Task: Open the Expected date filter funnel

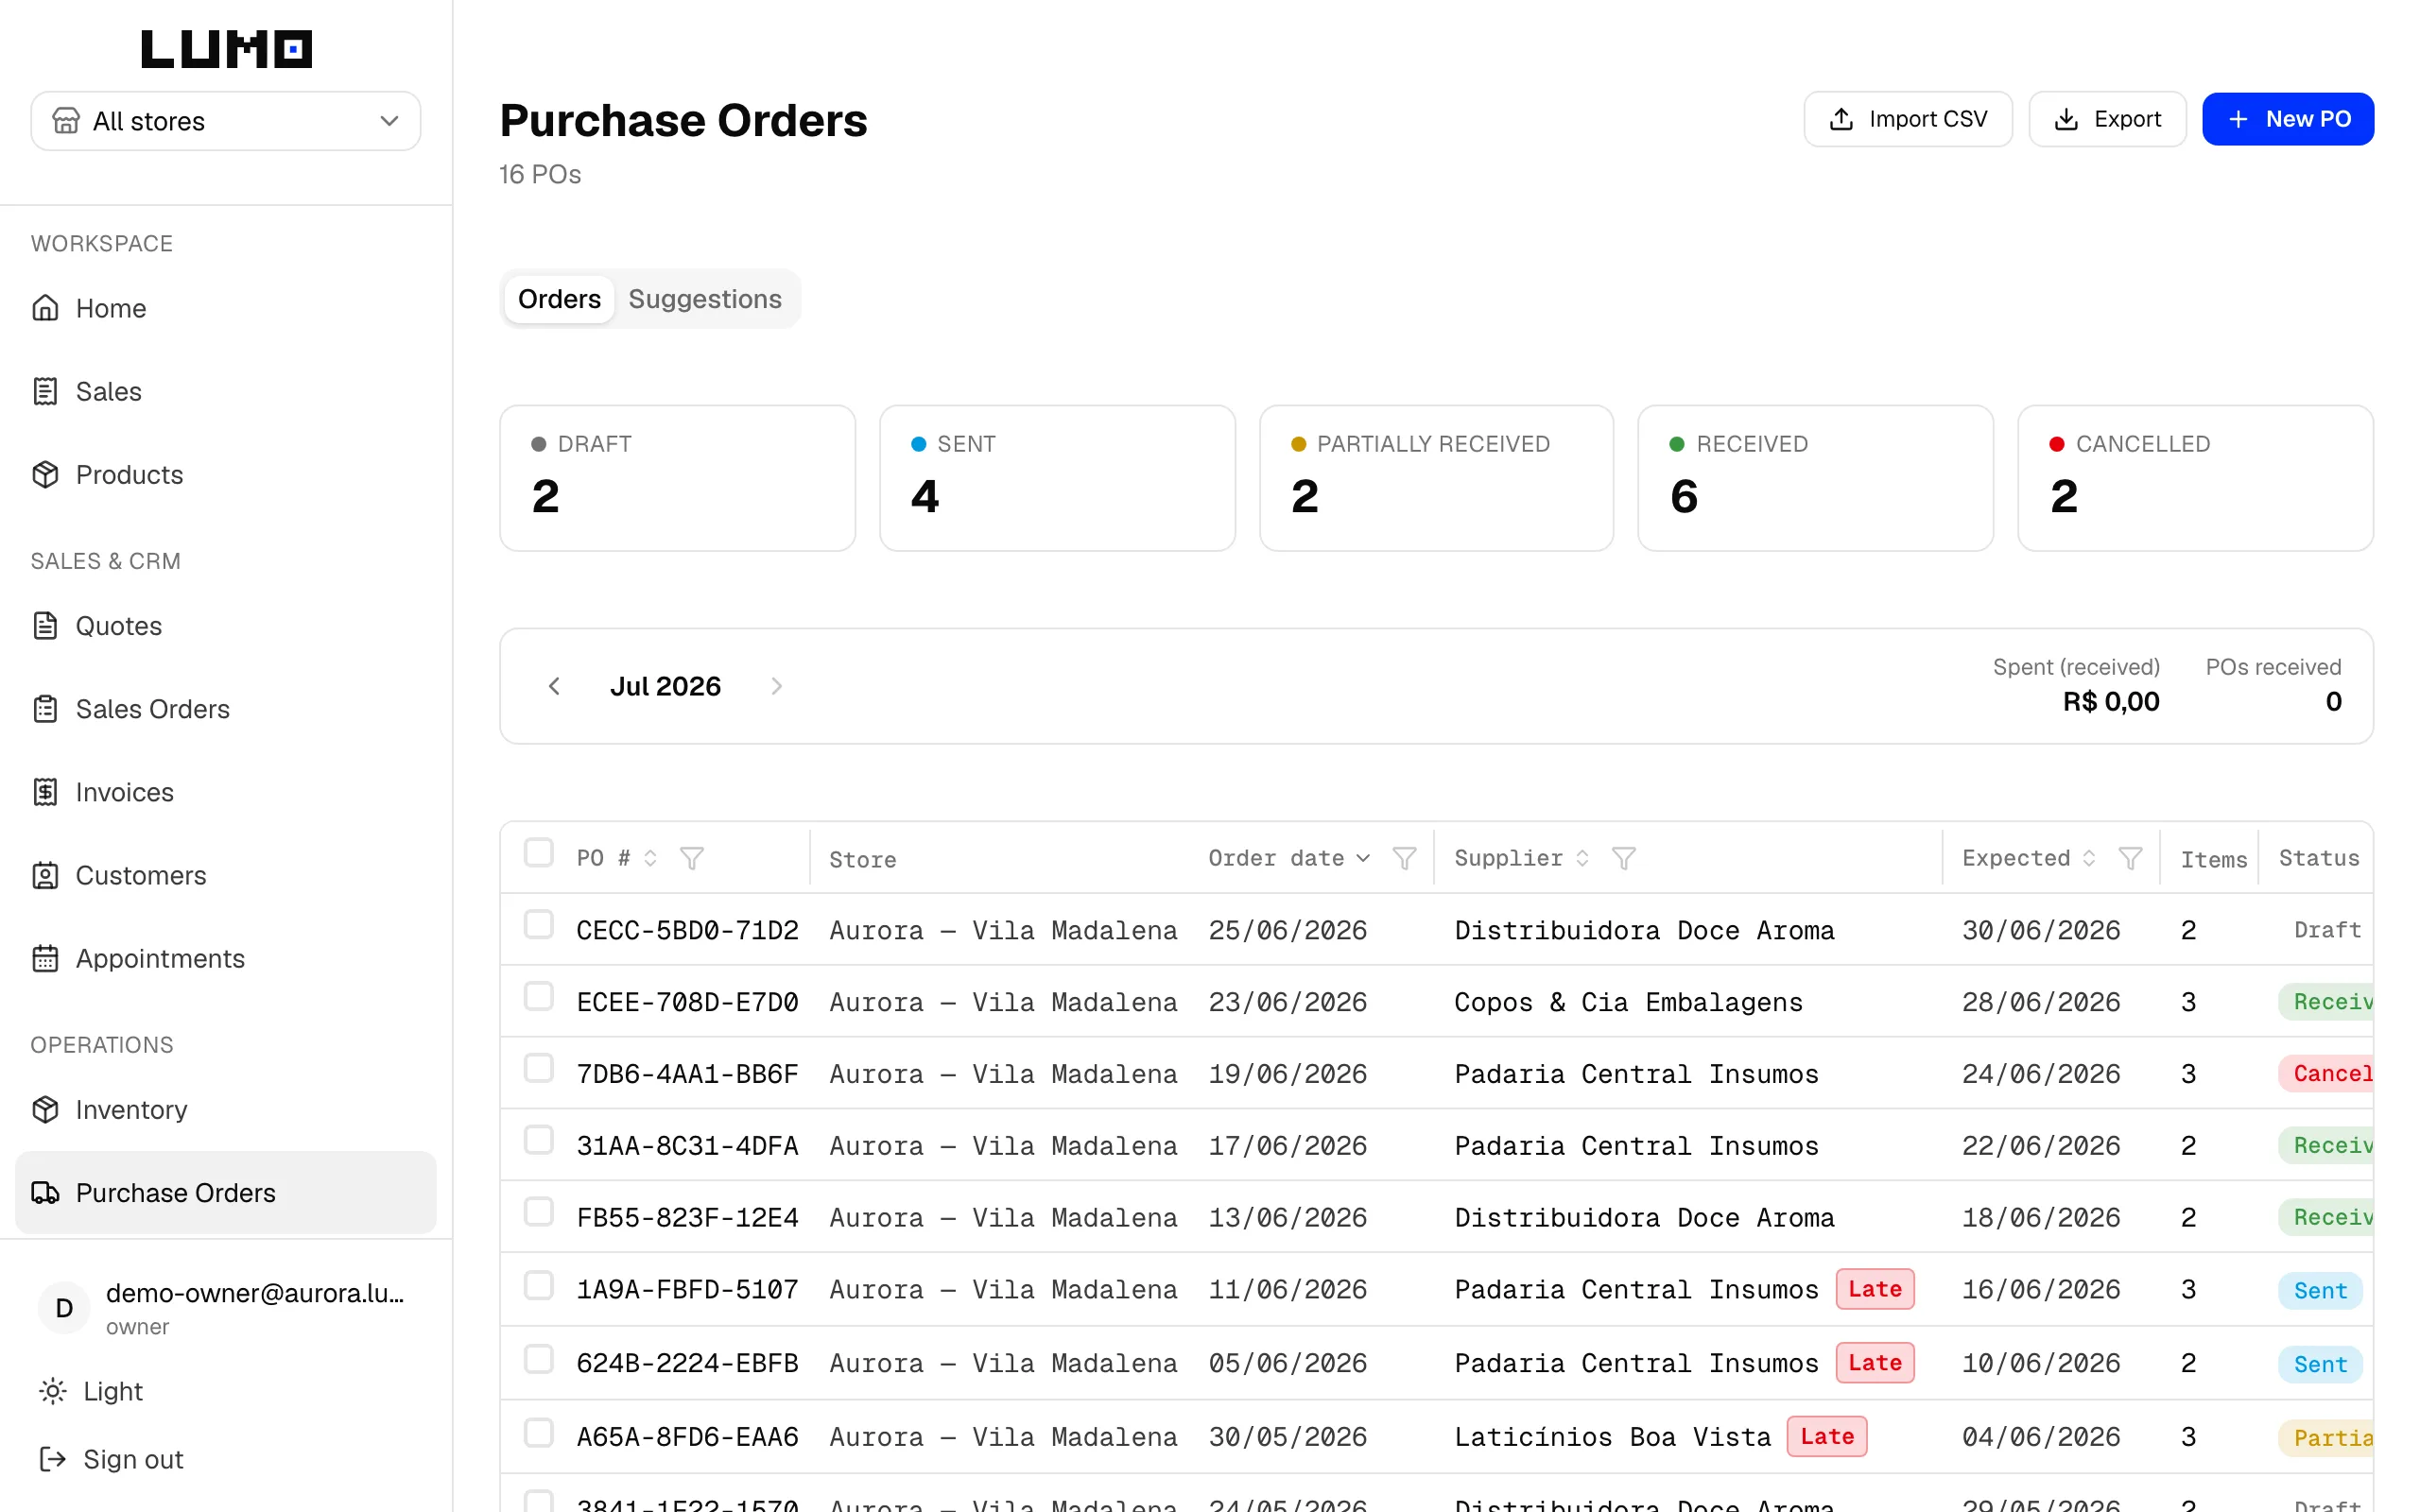Action: (x=2130, y=858)
